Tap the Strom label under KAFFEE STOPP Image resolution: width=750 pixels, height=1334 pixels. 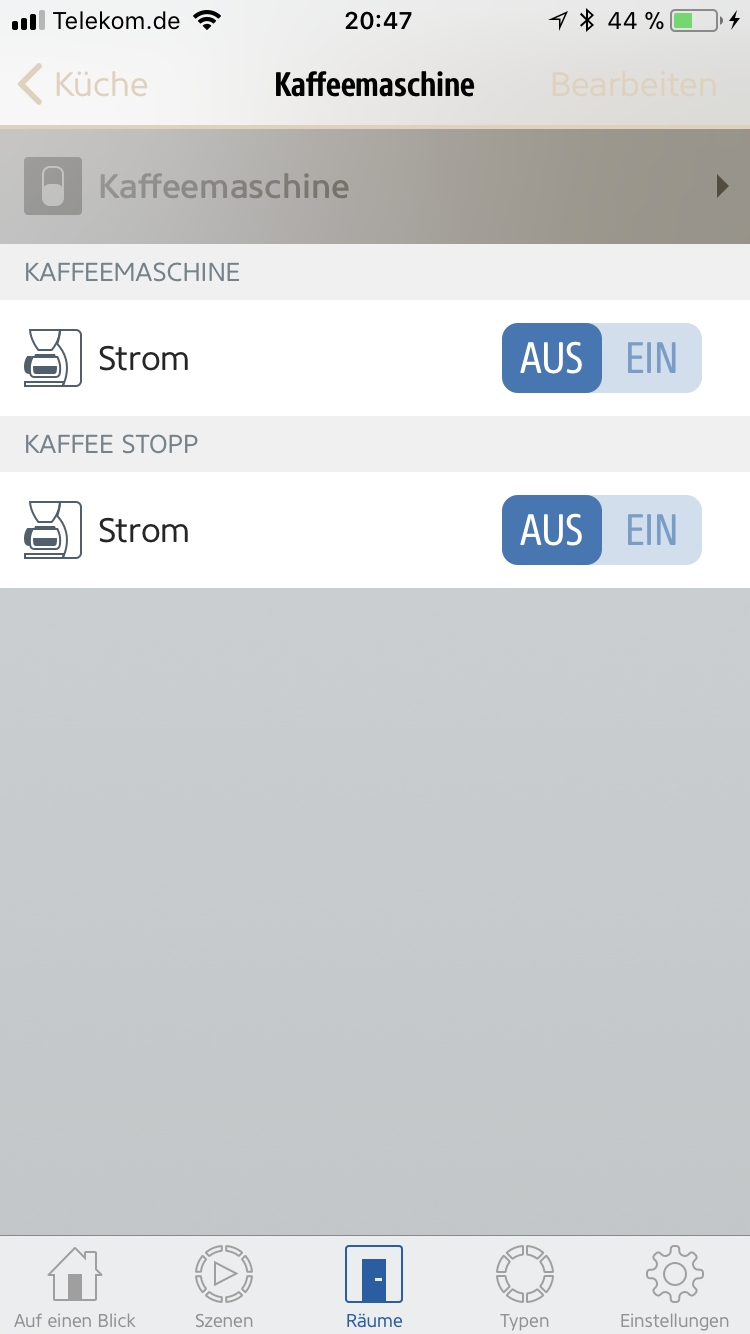coord(143,530)
